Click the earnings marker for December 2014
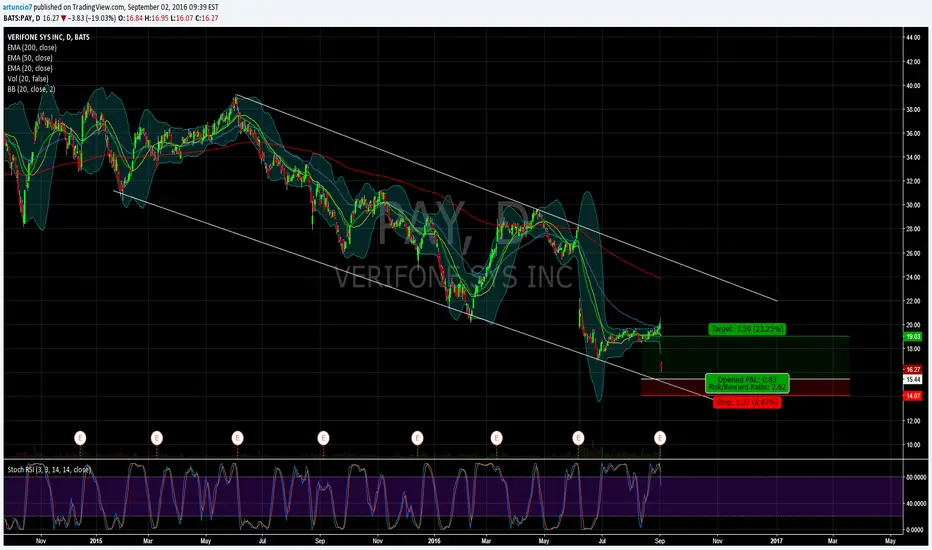Viewport: 932px width, 550px height. (80, 438)
